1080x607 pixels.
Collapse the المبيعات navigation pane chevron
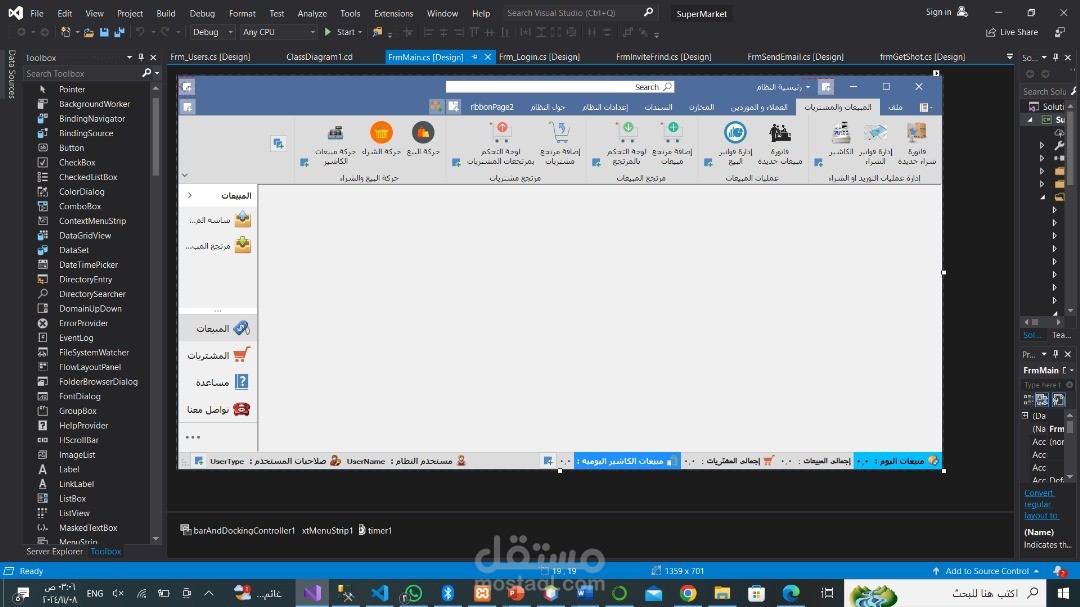(x=189, y=196)
